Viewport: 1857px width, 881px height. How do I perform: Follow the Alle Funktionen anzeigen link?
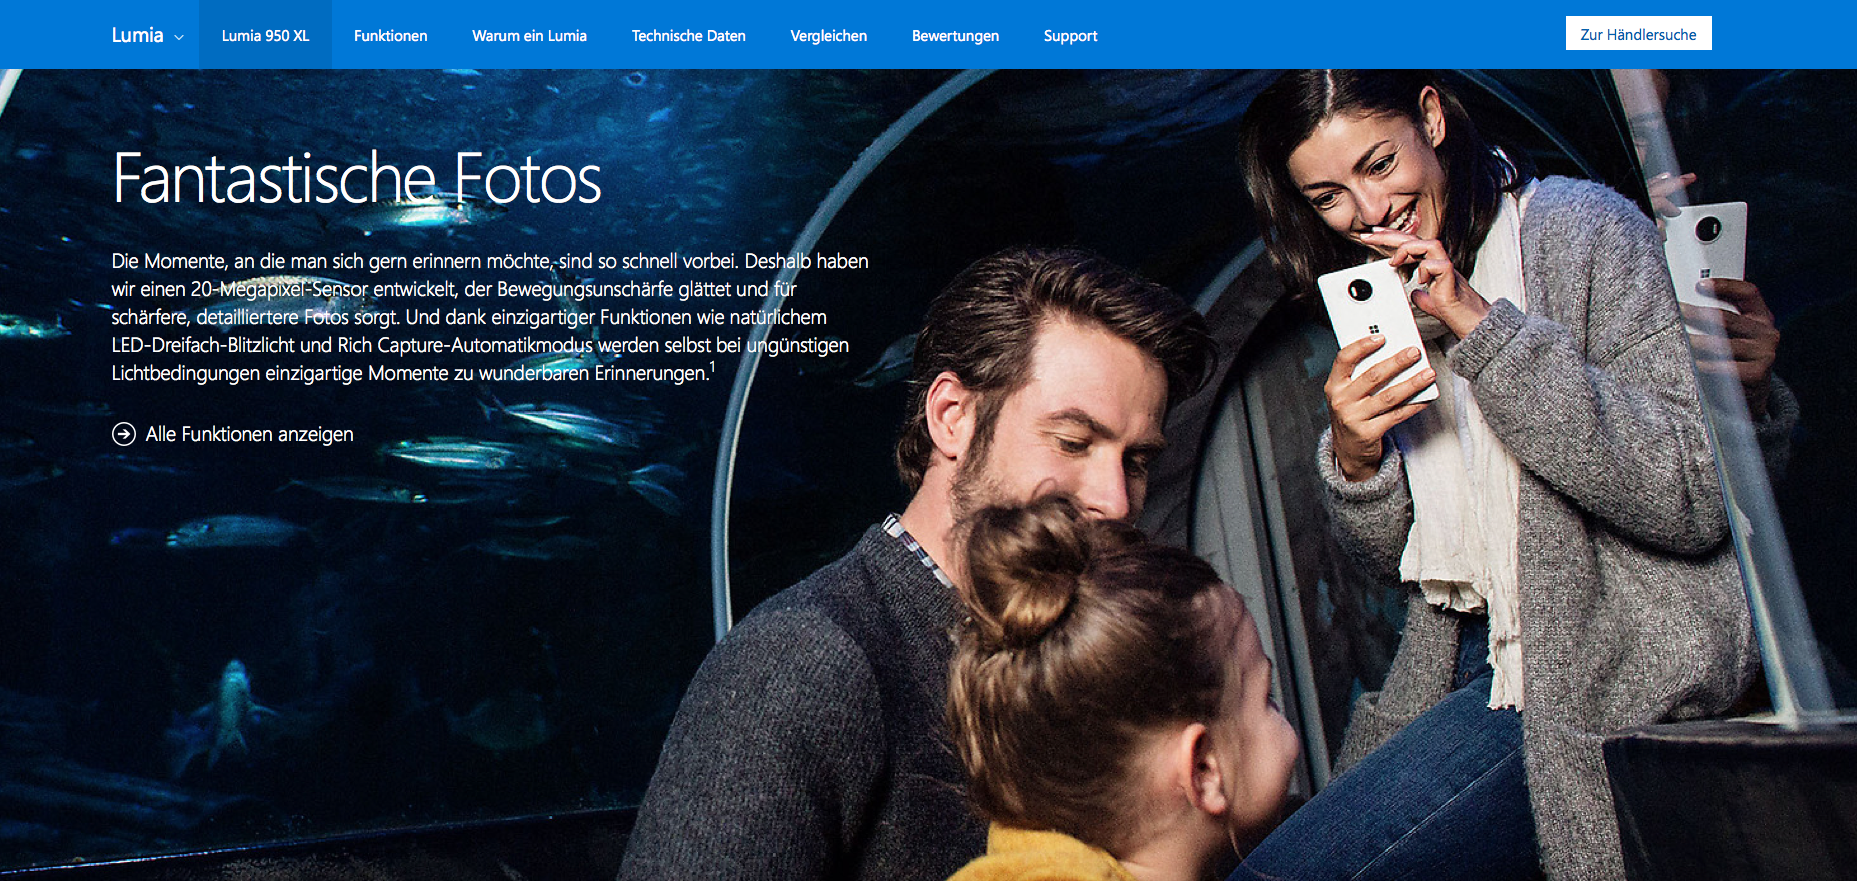click(250, 434)
